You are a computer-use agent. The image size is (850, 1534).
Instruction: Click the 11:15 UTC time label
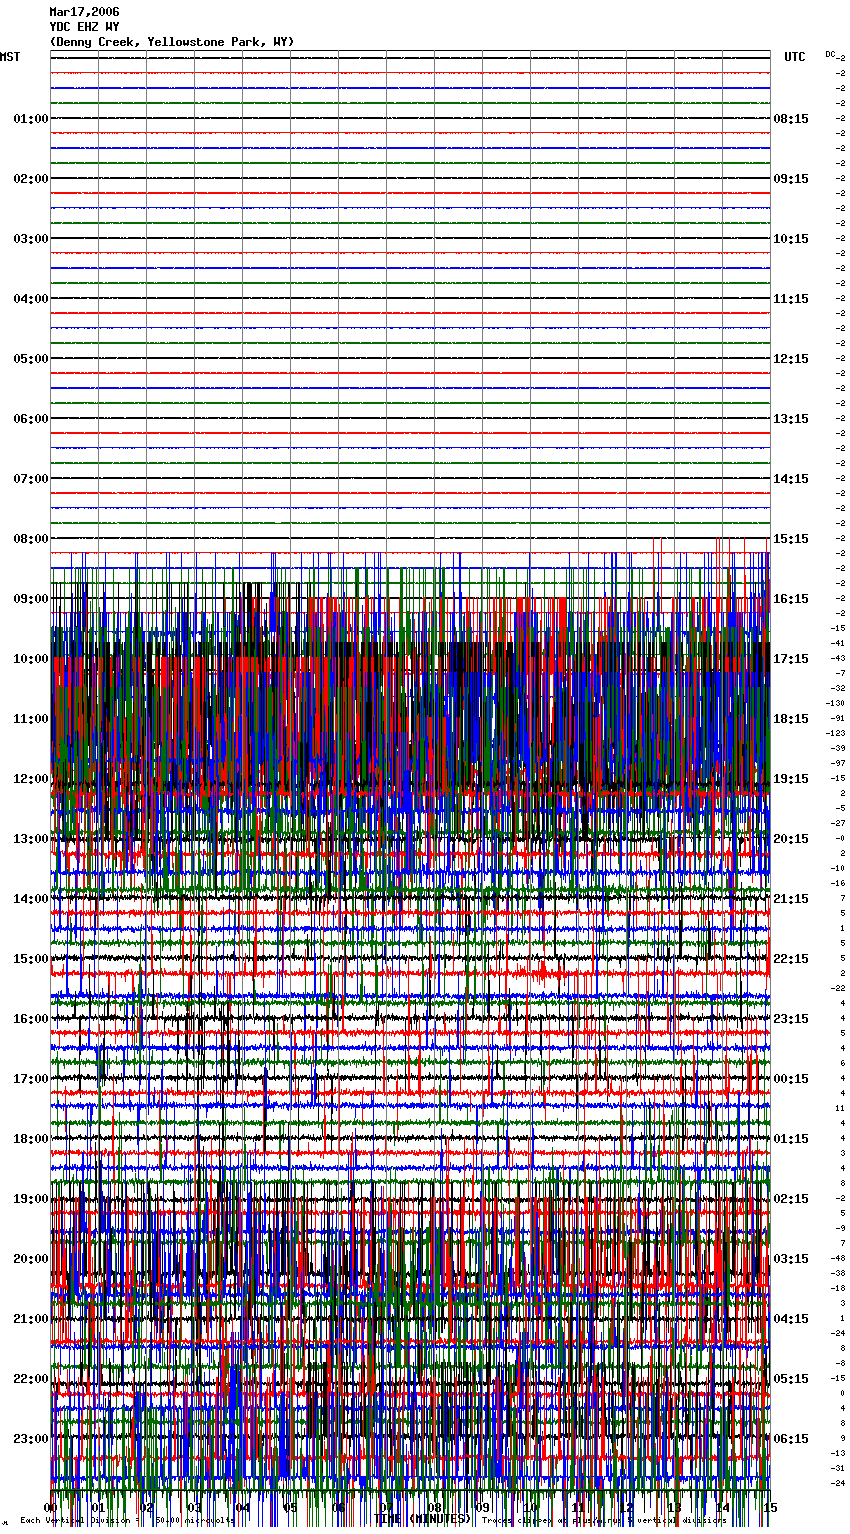tap(791, 299)
